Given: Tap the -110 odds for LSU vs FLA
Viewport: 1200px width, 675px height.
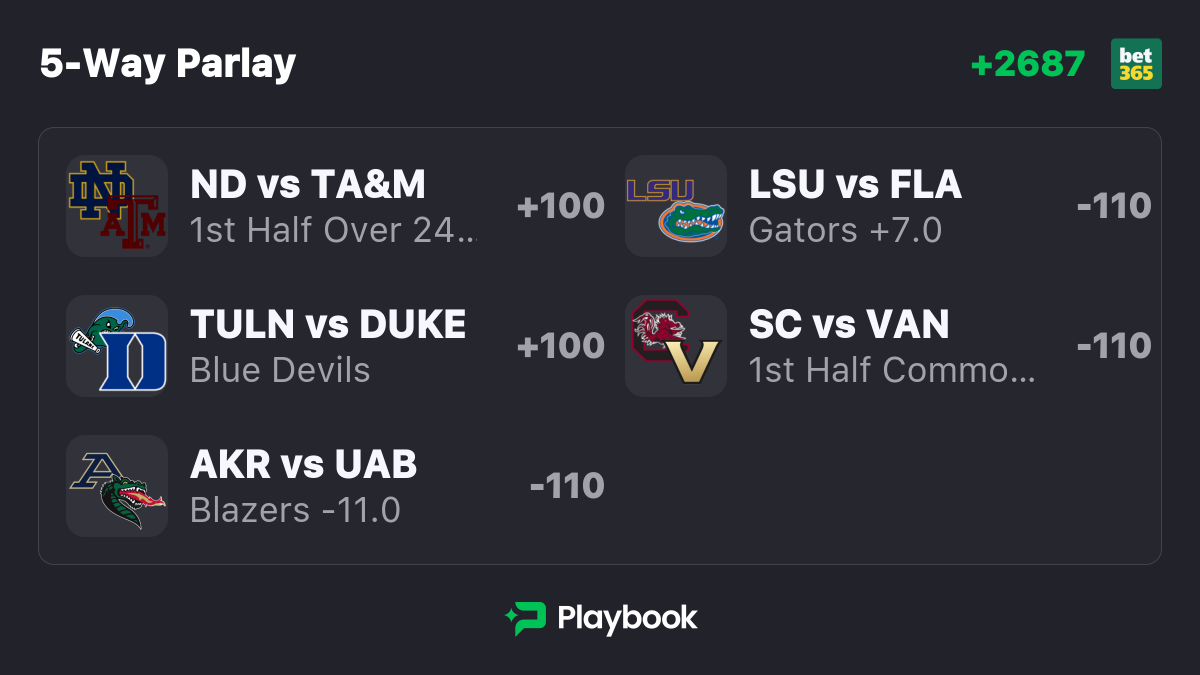Looking at the screenshot, I should [x=1114, y=206].
